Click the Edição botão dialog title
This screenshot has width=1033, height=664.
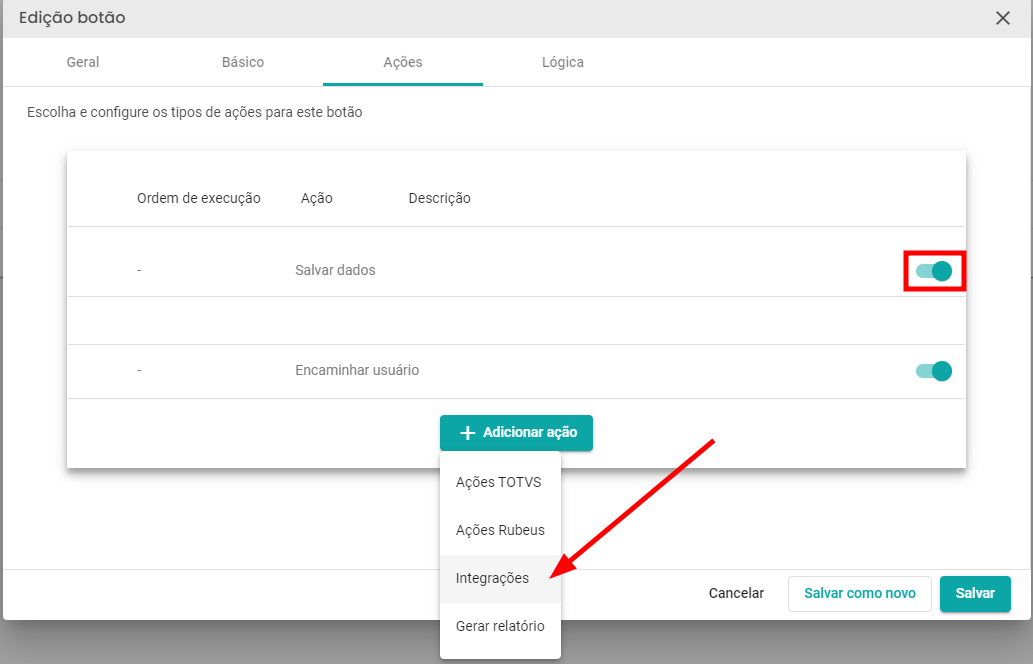point(72,18)
